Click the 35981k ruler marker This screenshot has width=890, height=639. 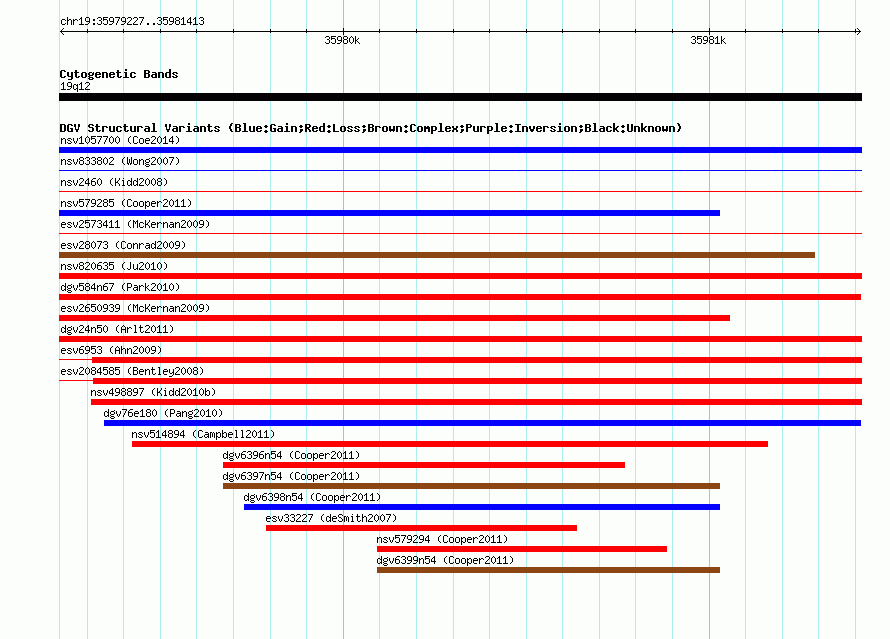[708, 40]
